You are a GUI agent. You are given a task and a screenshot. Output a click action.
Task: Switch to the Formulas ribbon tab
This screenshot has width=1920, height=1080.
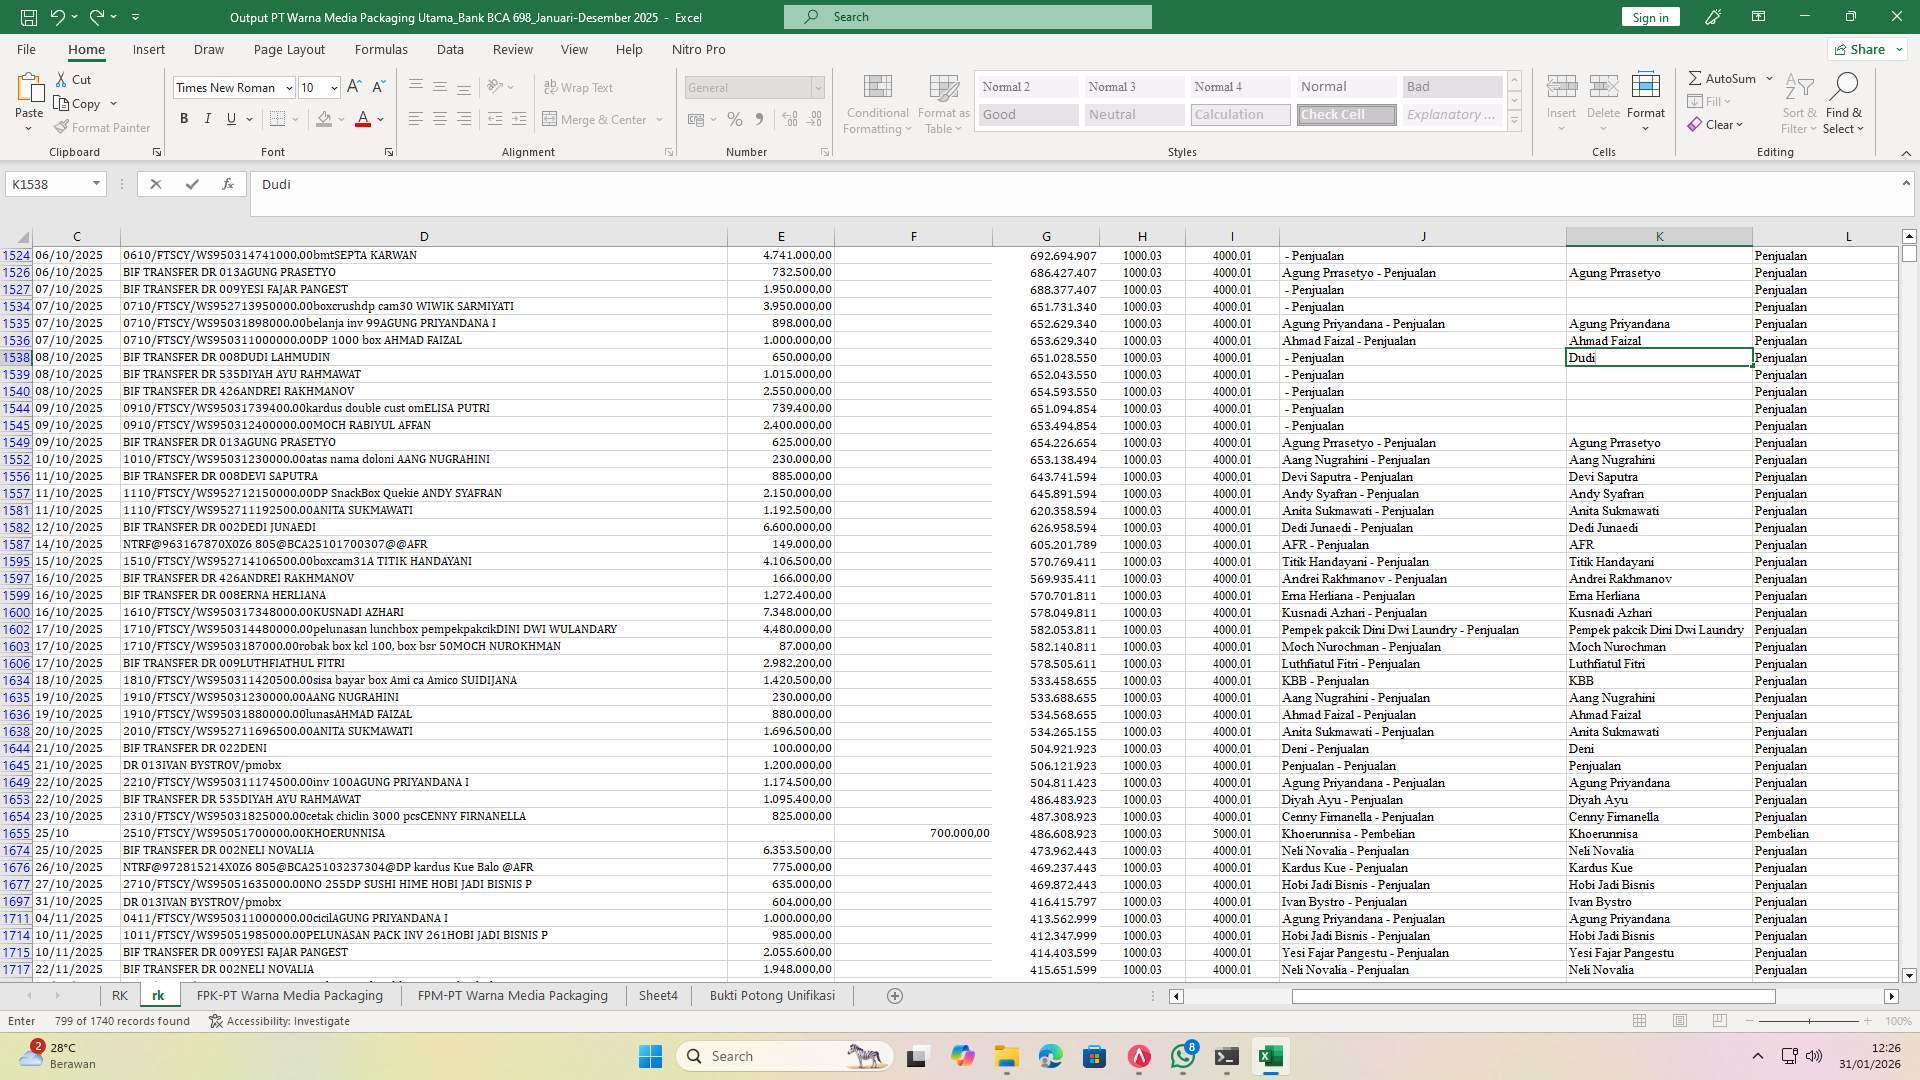[x=381, y=49]
